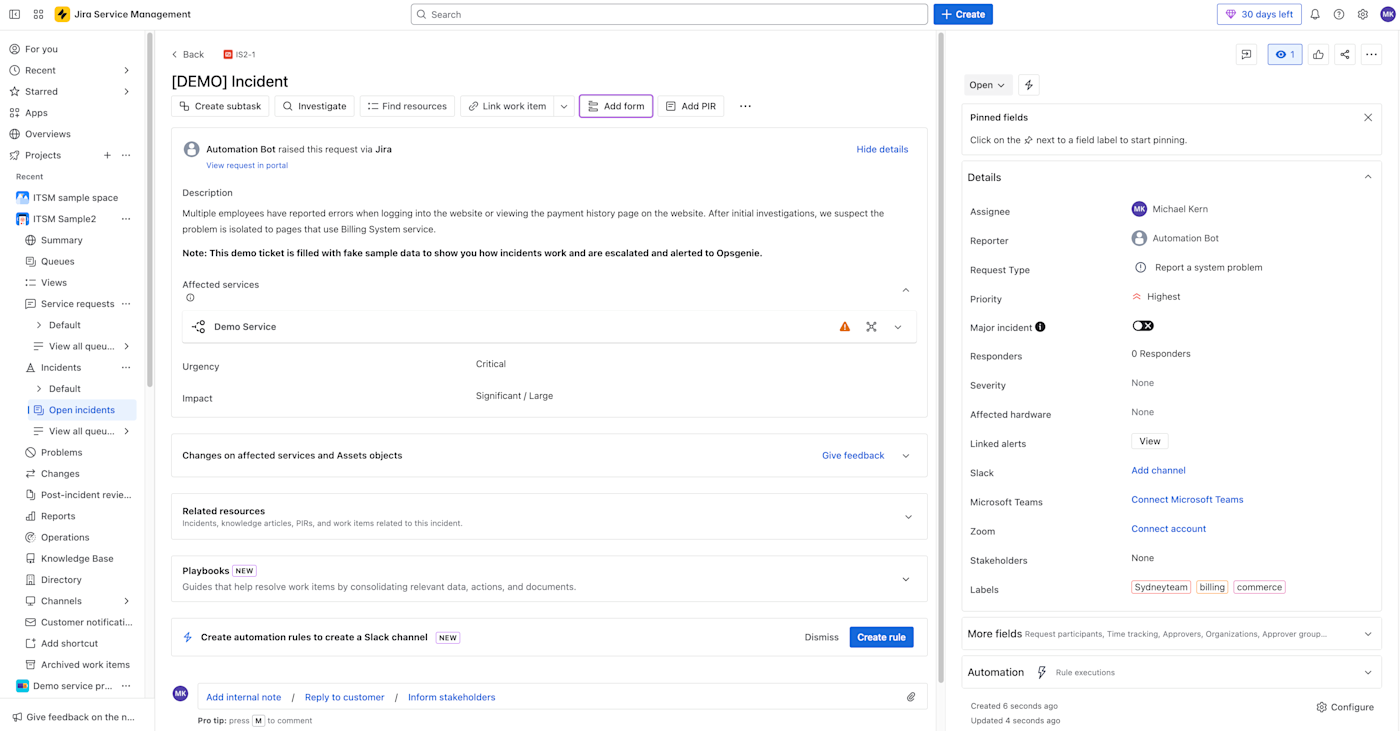Close the Pinned fields panel

[1368, 117]
